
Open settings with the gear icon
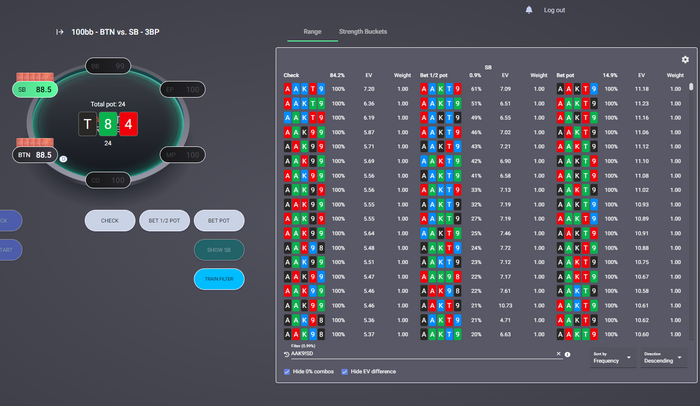click(685, 60)
